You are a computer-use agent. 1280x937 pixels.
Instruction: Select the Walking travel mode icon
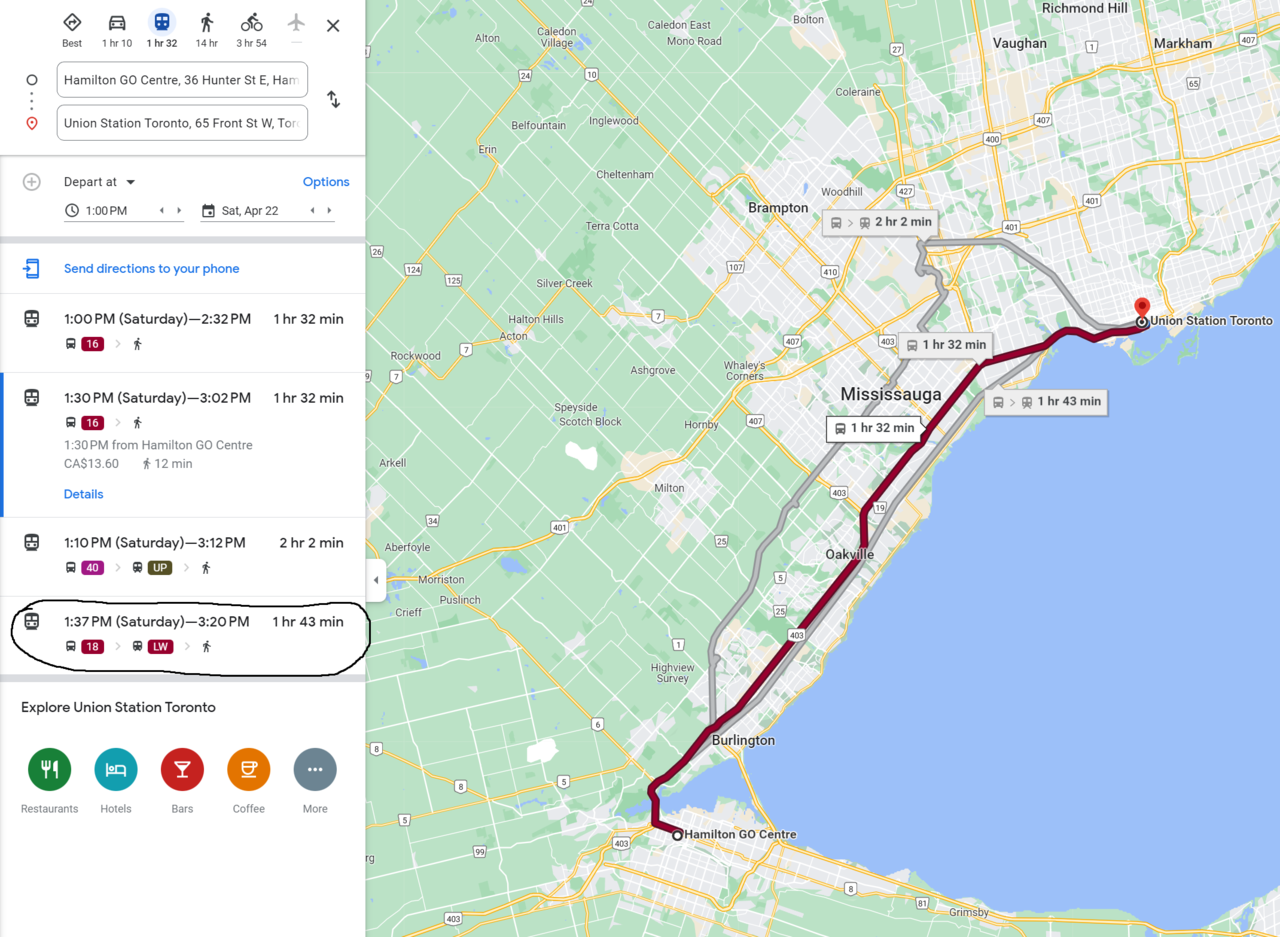pos(207,23)
